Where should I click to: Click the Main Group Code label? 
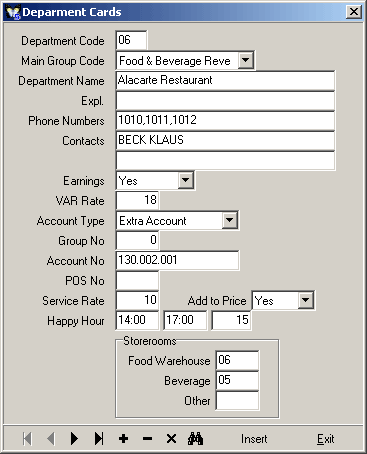[x=63, y=61]
